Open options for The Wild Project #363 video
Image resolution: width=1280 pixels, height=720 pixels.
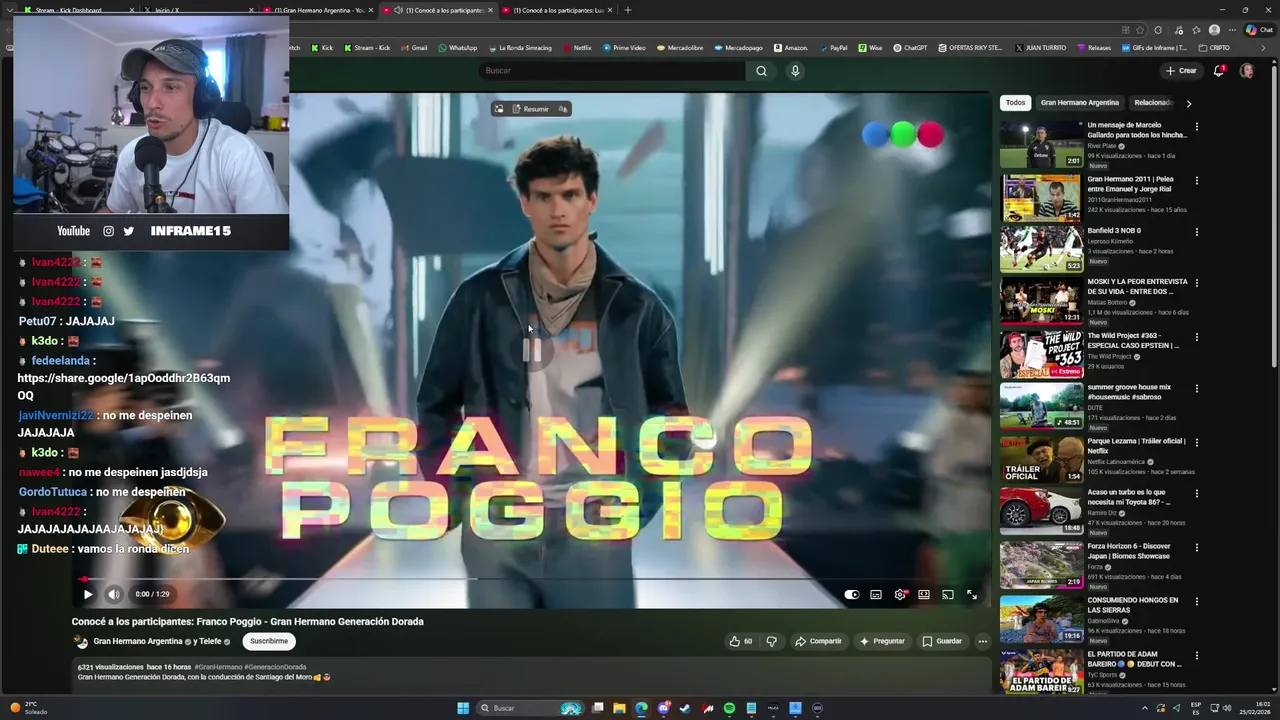(x=1197, y=337)
